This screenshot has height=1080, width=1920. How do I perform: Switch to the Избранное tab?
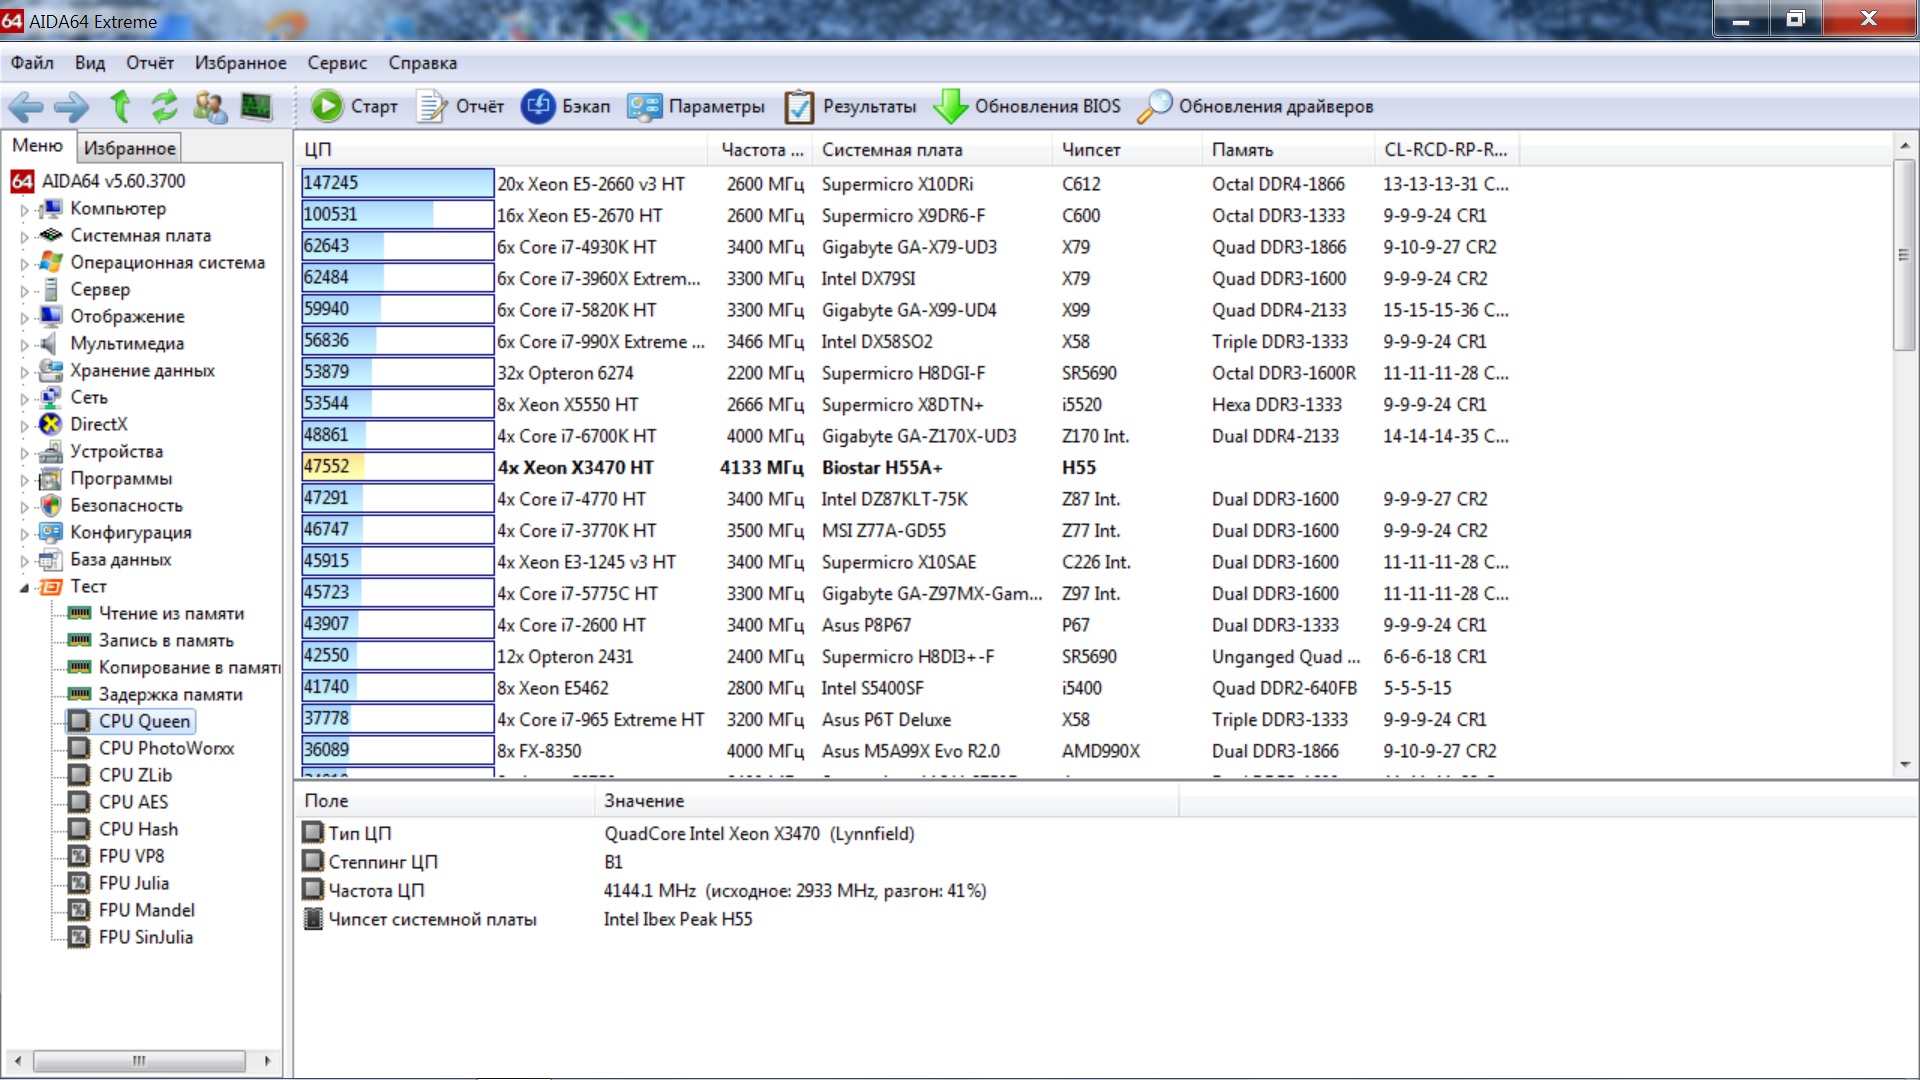(130, 148)
